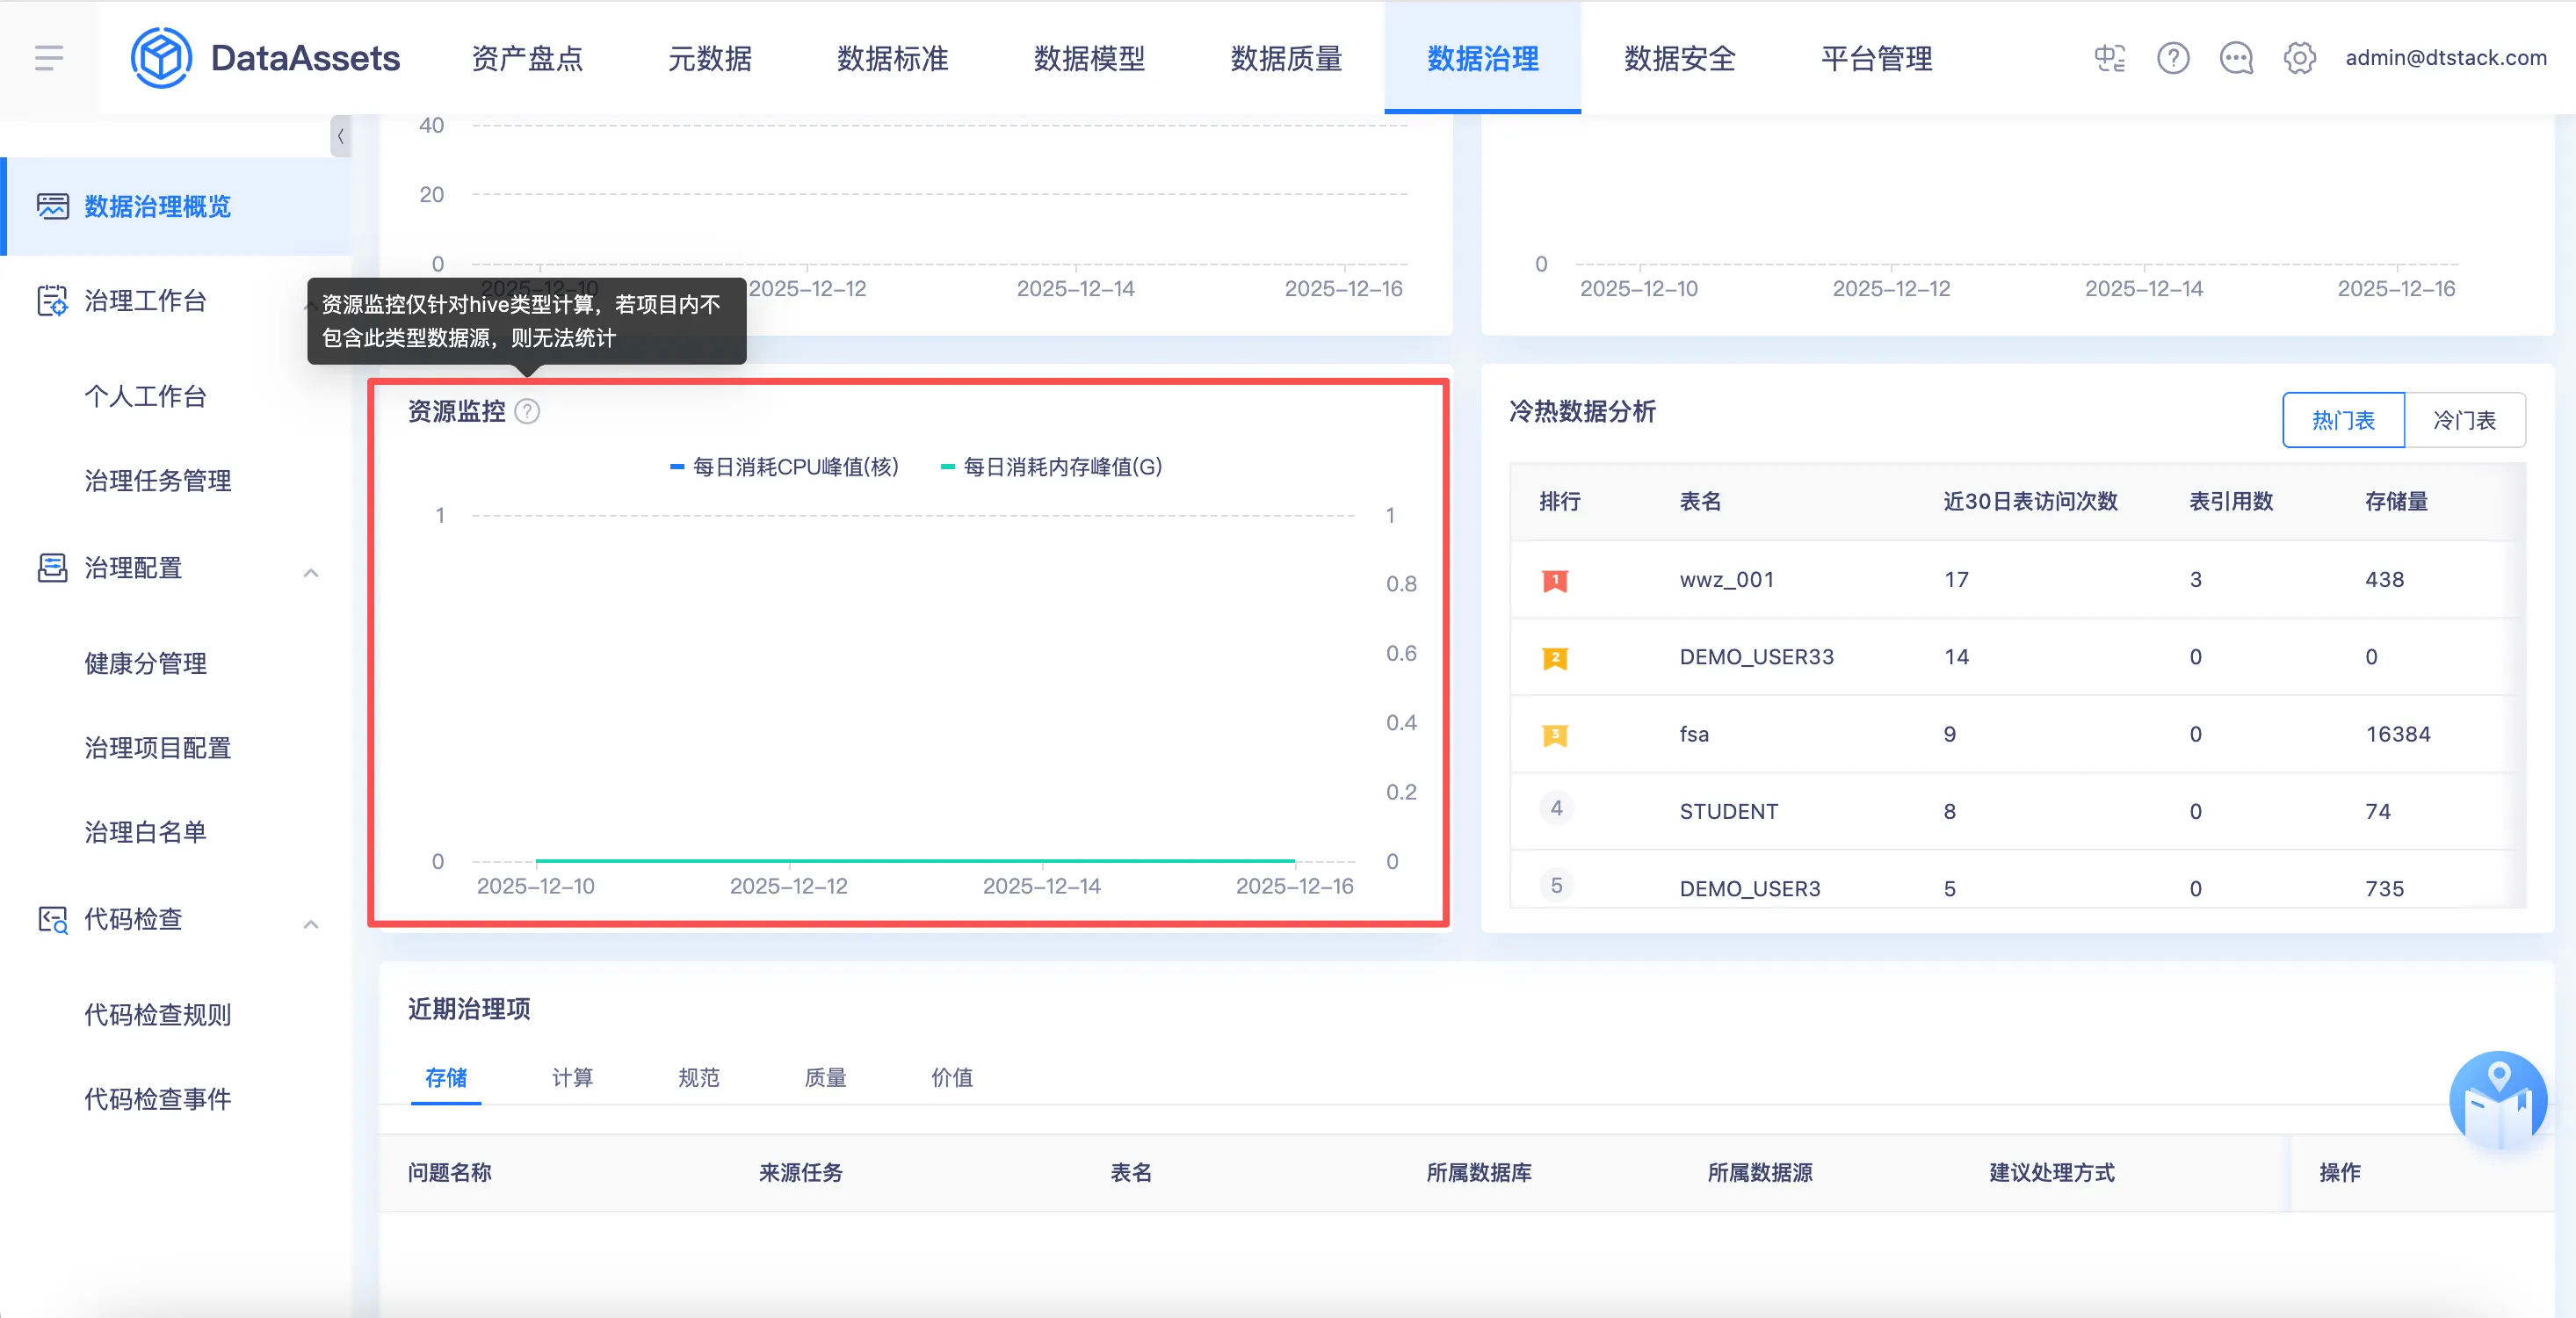Click the 资源监控 help tooltip icon
The width and height of the screenshot is (2576, 1318).
(527, 411)
